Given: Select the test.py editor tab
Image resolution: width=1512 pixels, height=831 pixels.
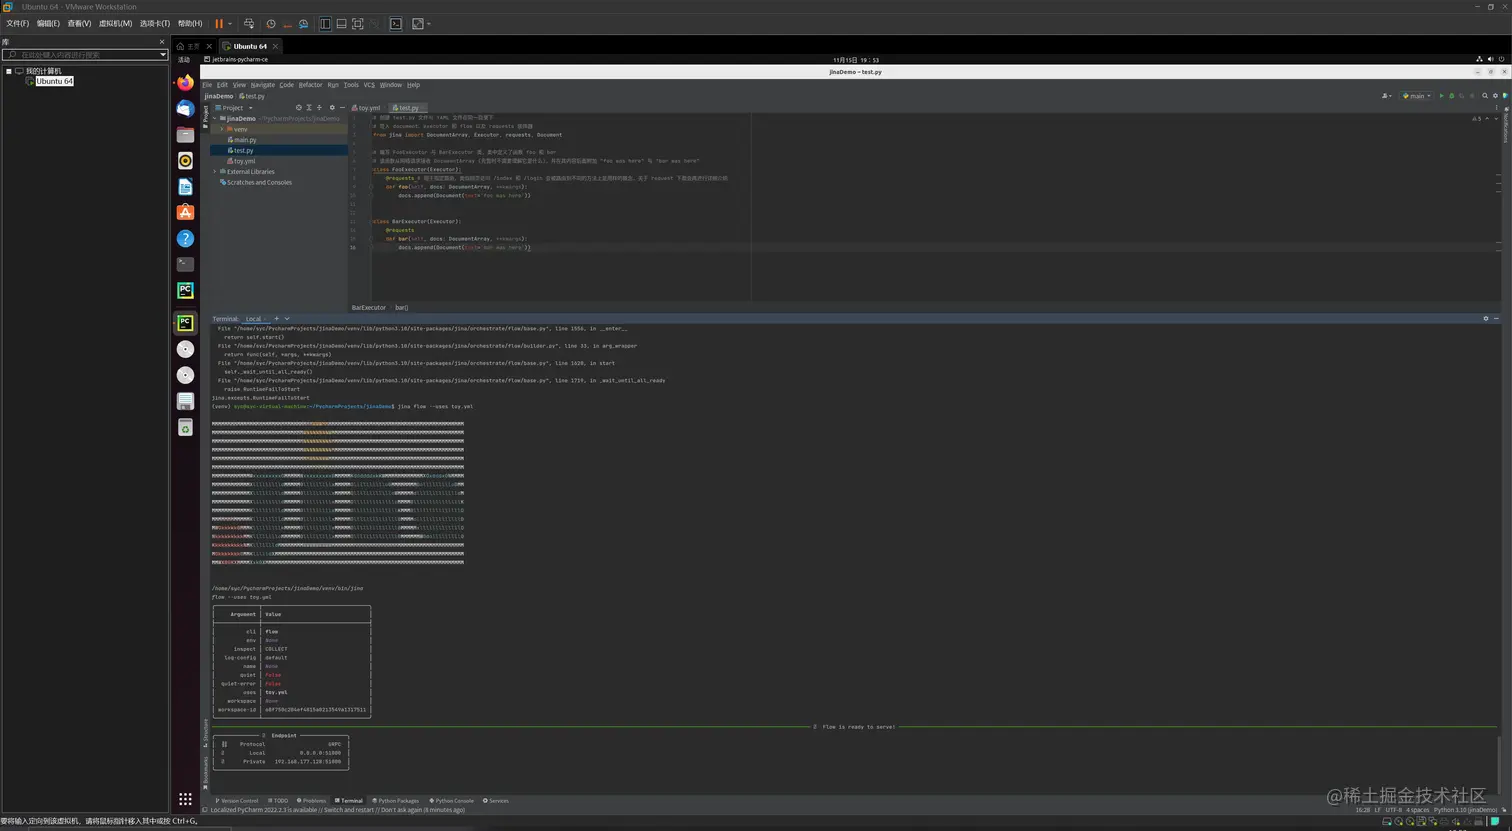Looking at the screenshot, I should click(x=408, y=108).
